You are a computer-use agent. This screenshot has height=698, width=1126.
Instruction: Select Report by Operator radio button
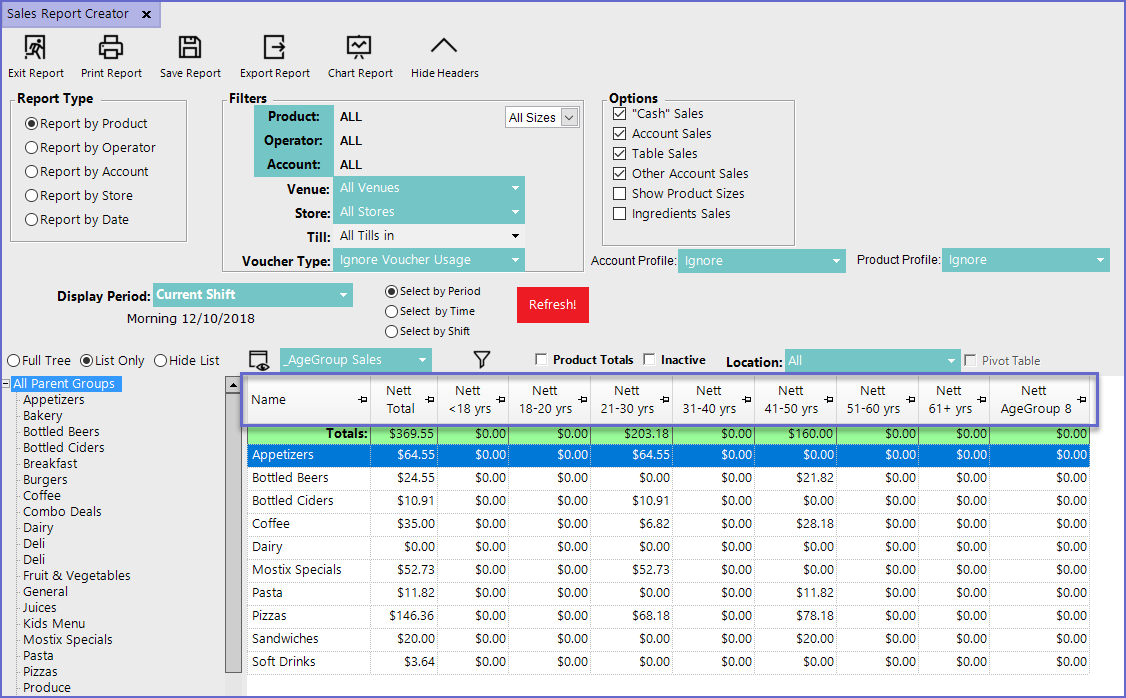click(32, 148)
